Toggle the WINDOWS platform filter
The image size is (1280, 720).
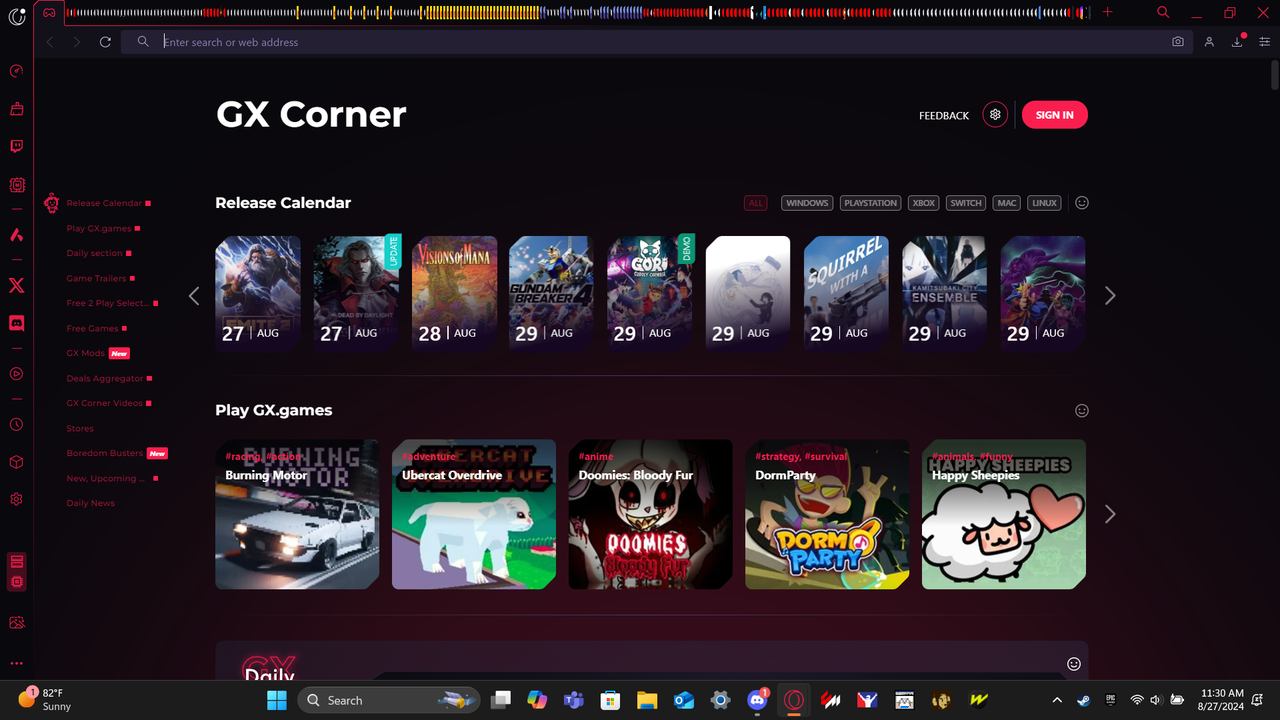click(x=807, y=203)
